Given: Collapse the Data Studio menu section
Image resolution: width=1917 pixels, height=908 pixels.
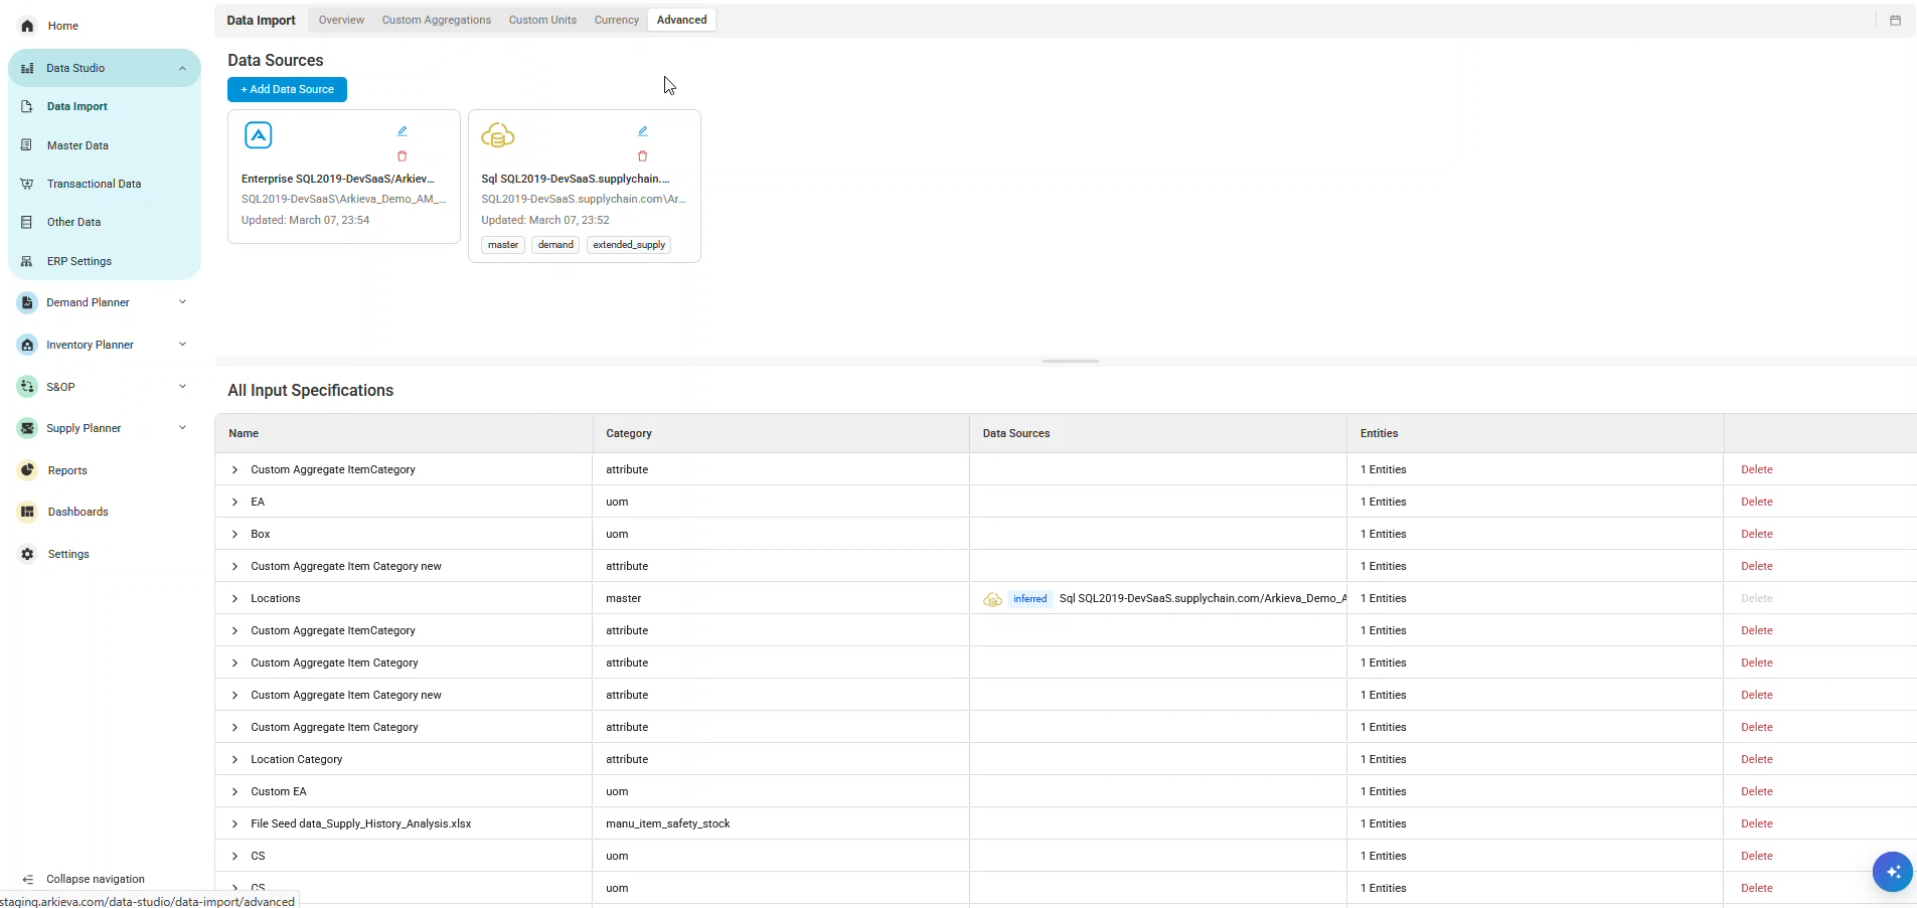Looking at the screenshot, I should click(182, 68).
